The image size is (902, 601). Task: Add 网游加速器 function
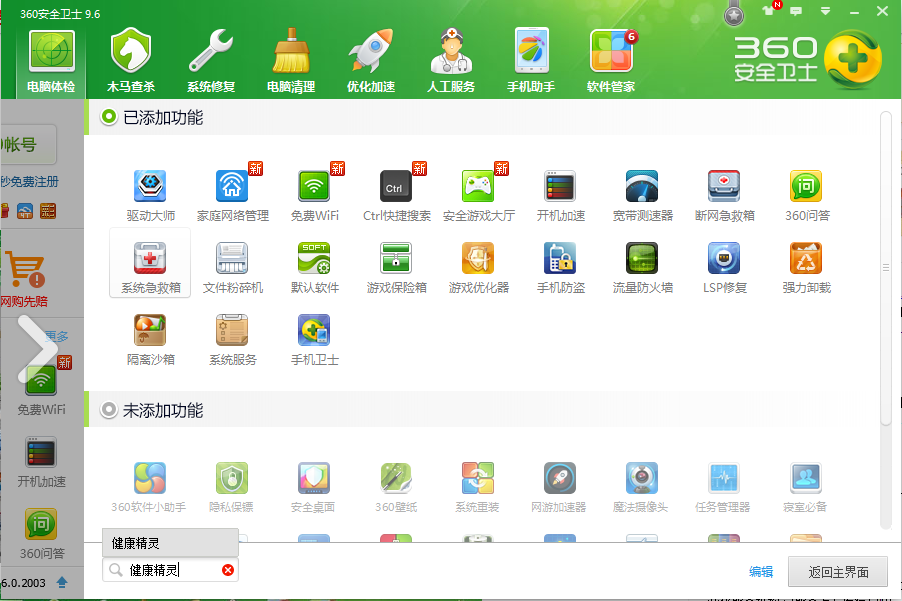pos(559,488)
